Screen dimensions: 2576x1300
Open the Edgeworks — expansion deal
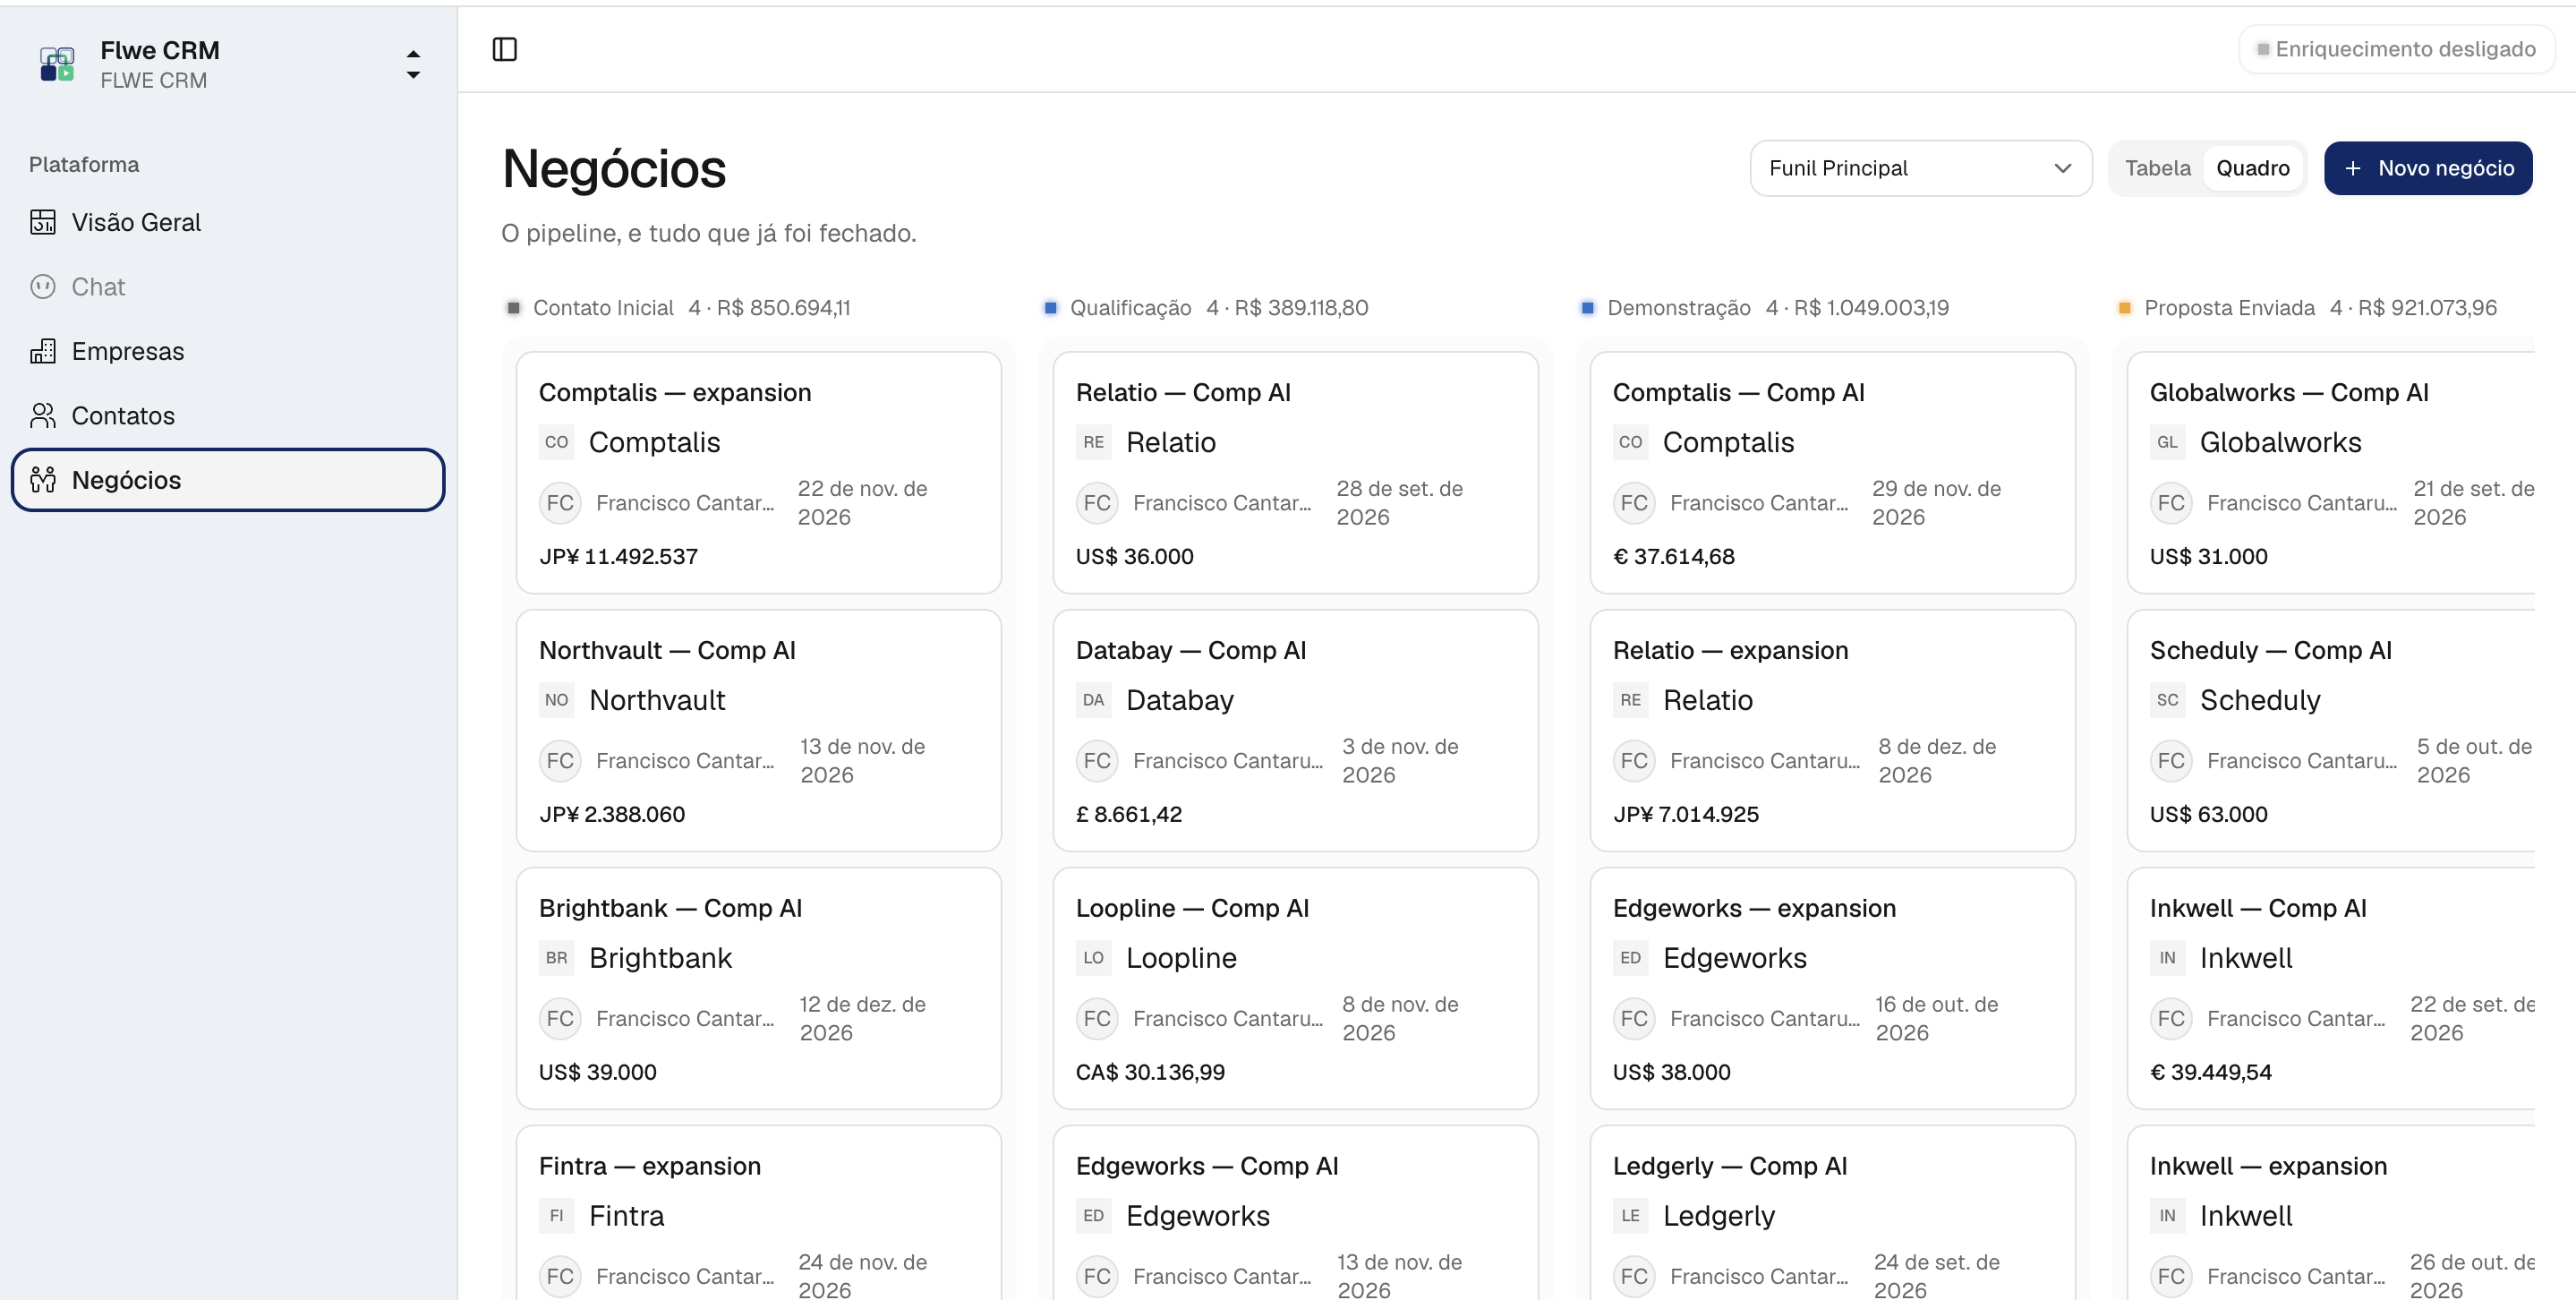(1832, 988)
